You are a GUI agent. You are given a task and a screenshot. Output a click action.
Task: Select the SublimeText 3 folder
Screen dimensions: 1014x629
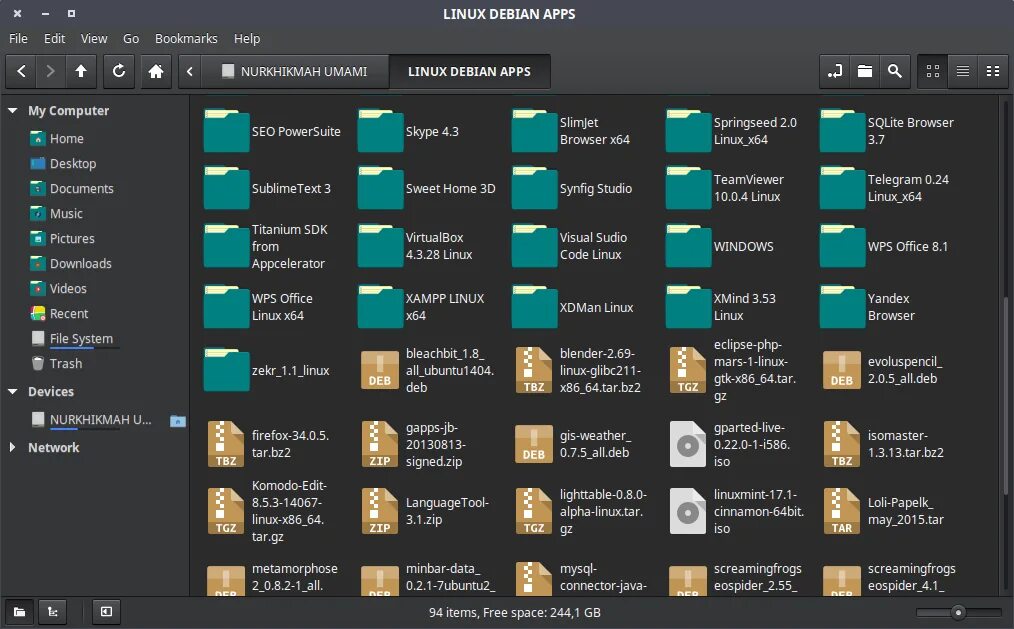267,188
